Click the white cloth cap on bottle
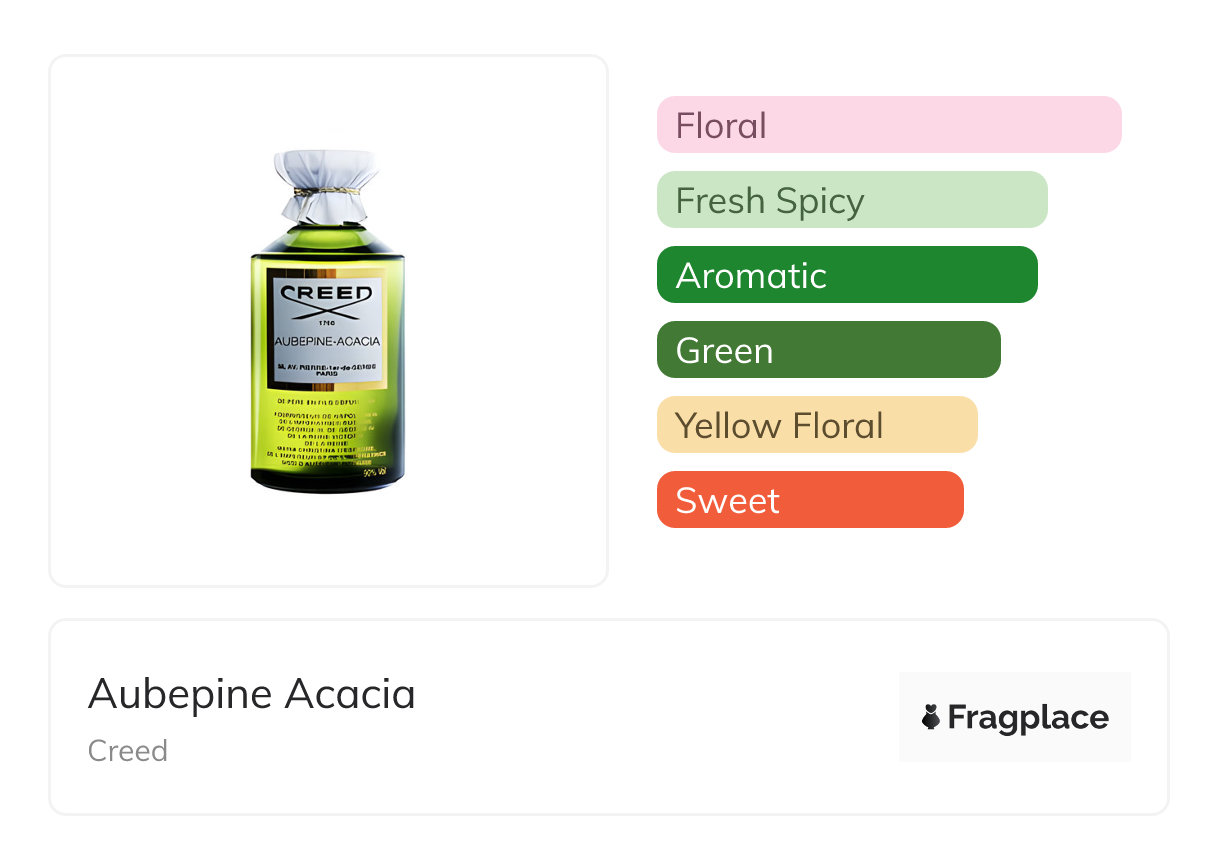Screen dimensions: 1218x864 point(327,172)
